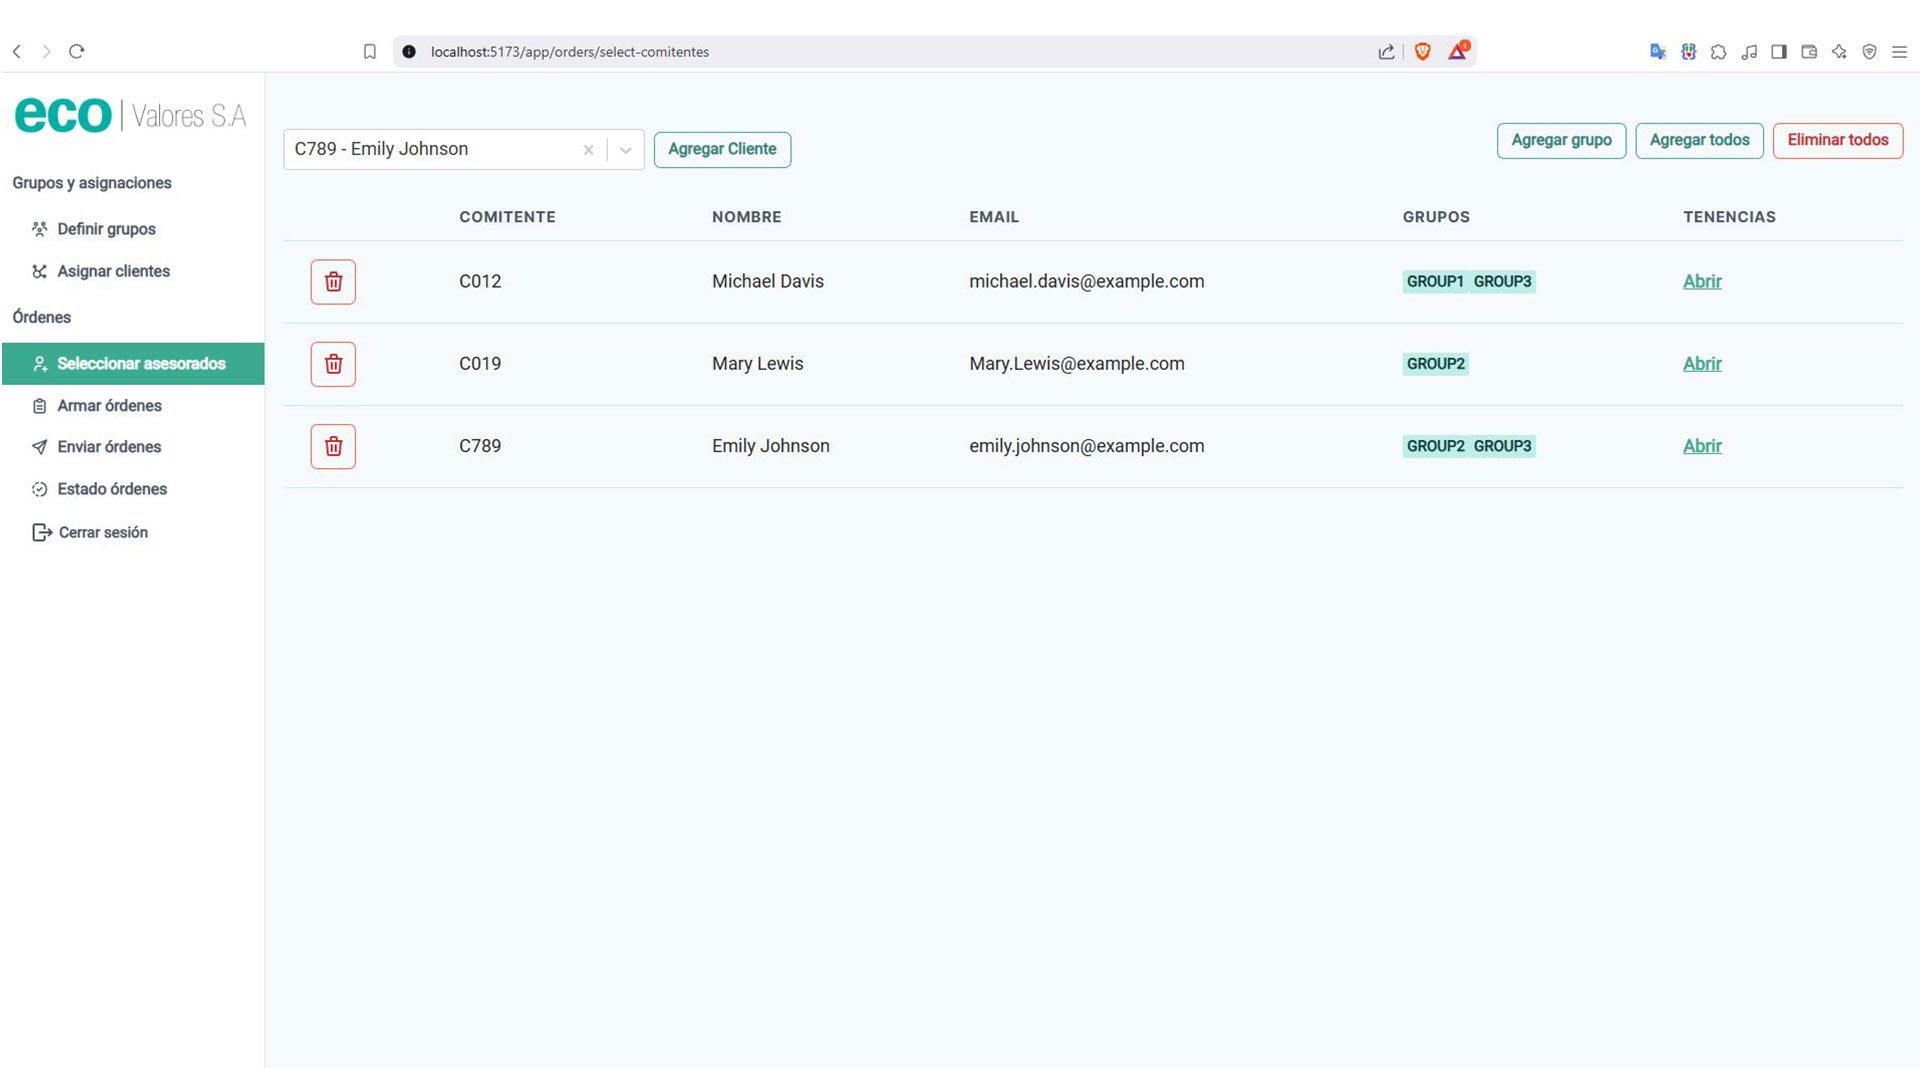1920x1080 pixels.
Task: Open Abrir link for Michael Davis tenencias
Action: click(1701, 282)
